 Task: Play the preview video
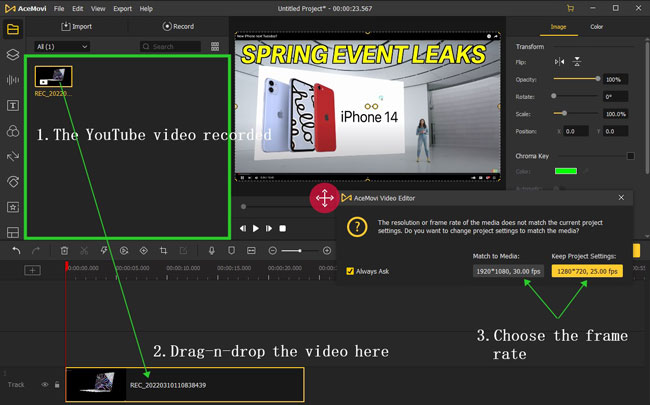pos(256,228)
